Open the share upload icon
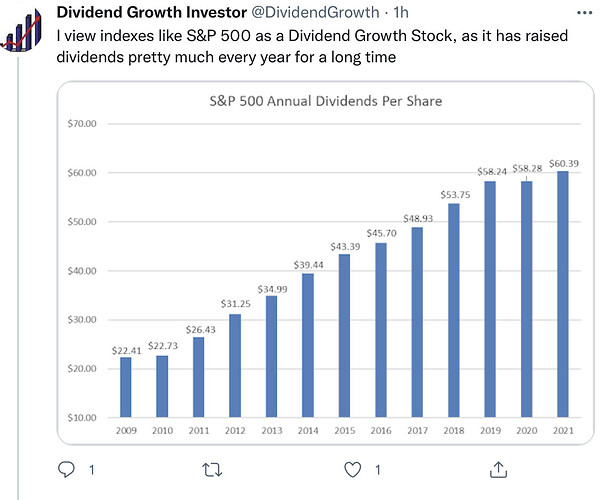603x500 pixels. (497, 469)
